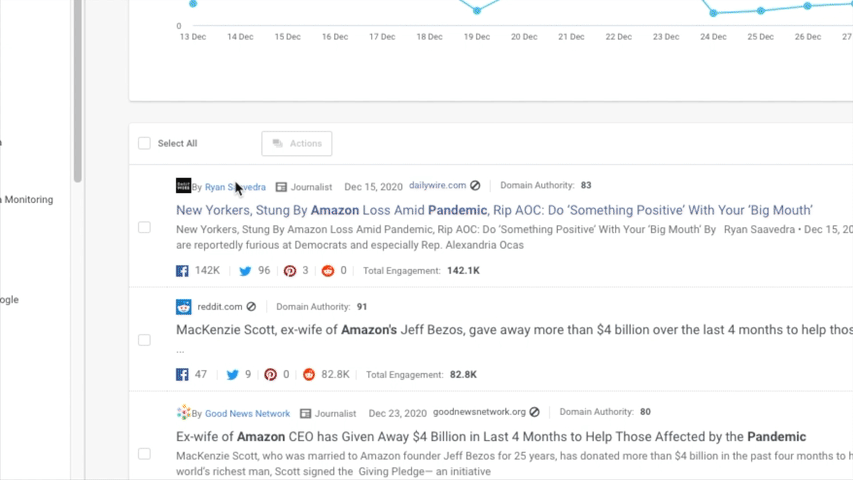Open Ryan Saavedra author link
The height and width of the screenshot is (480, 853).
pos(235,187)
